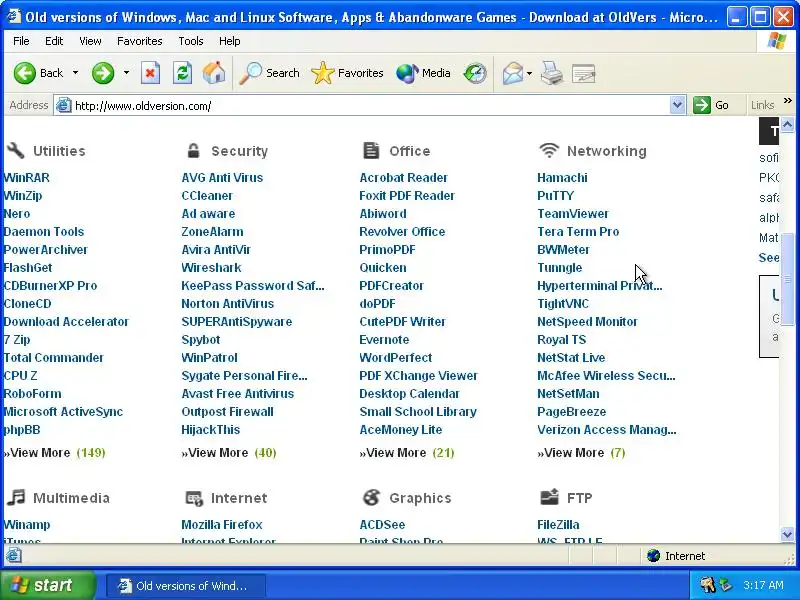Click the Multimedia music note icon
This screenshot has width=800, height=600.
pyautogui.click(x=16, y=497)
